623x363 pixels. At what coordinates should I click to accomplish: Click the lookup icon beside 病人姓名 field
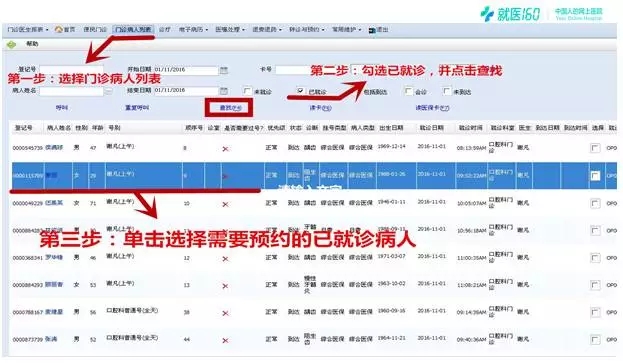click(x=108, y=91)
